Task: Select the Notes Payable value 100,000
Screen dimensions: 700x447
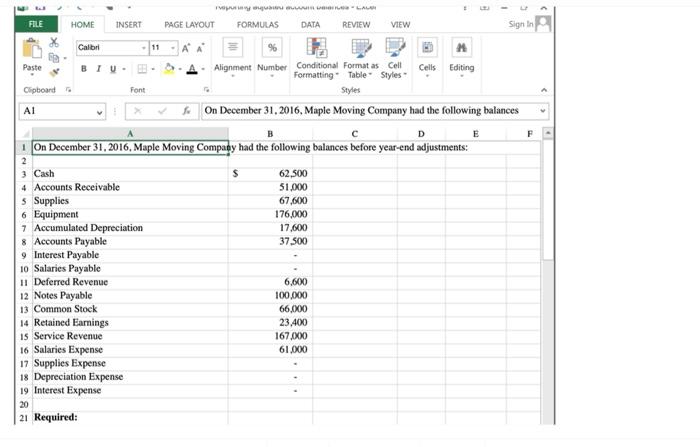Action: coord(271,296)
